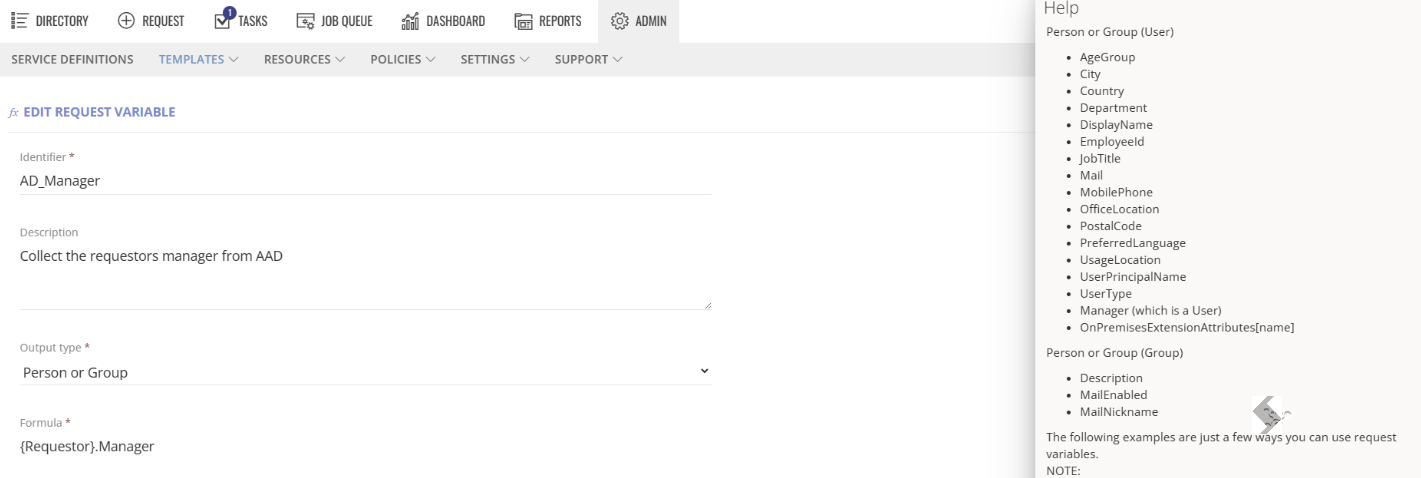The width and height of the screenshot is (1421, 478).
Task: Click the fx icon beside Edit Request Variable
Action: tap(14, 112)
